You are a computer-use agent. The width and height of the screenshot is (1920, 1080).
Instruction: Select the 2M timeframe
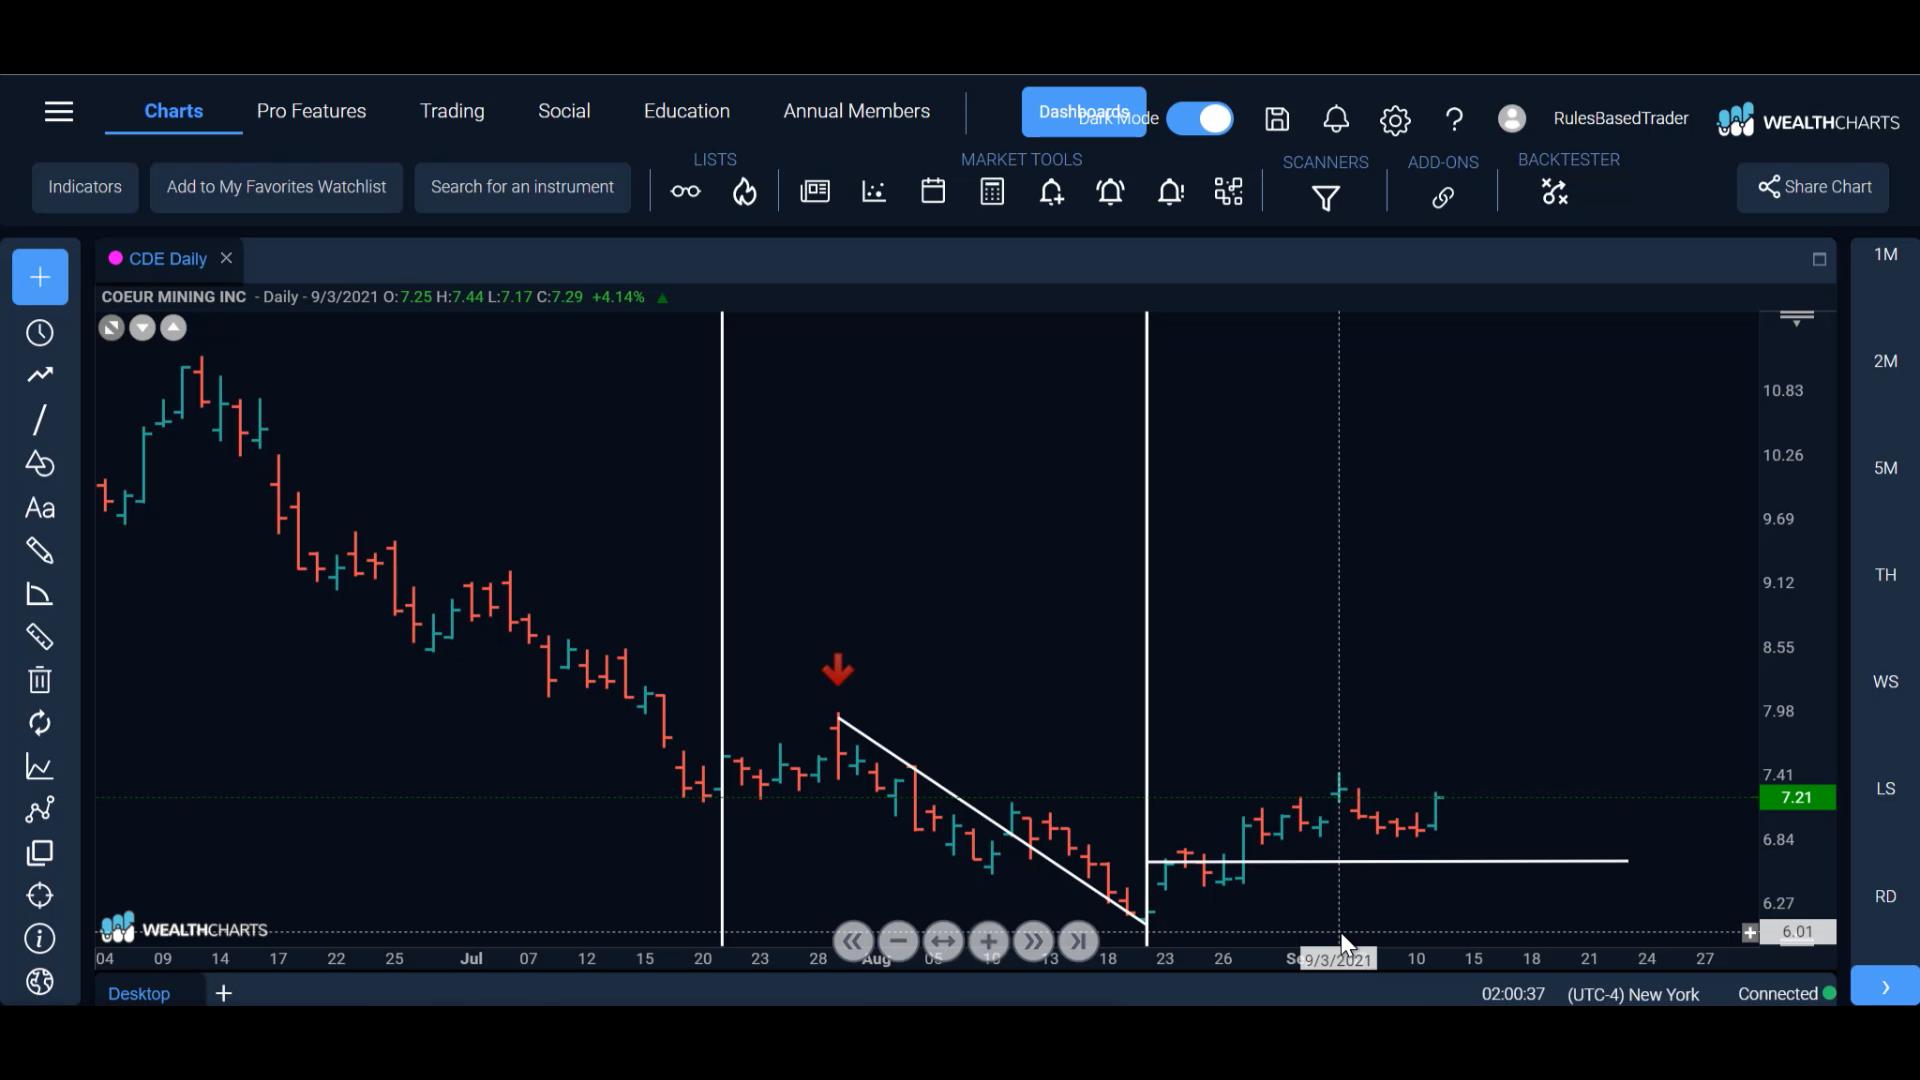1886,361
